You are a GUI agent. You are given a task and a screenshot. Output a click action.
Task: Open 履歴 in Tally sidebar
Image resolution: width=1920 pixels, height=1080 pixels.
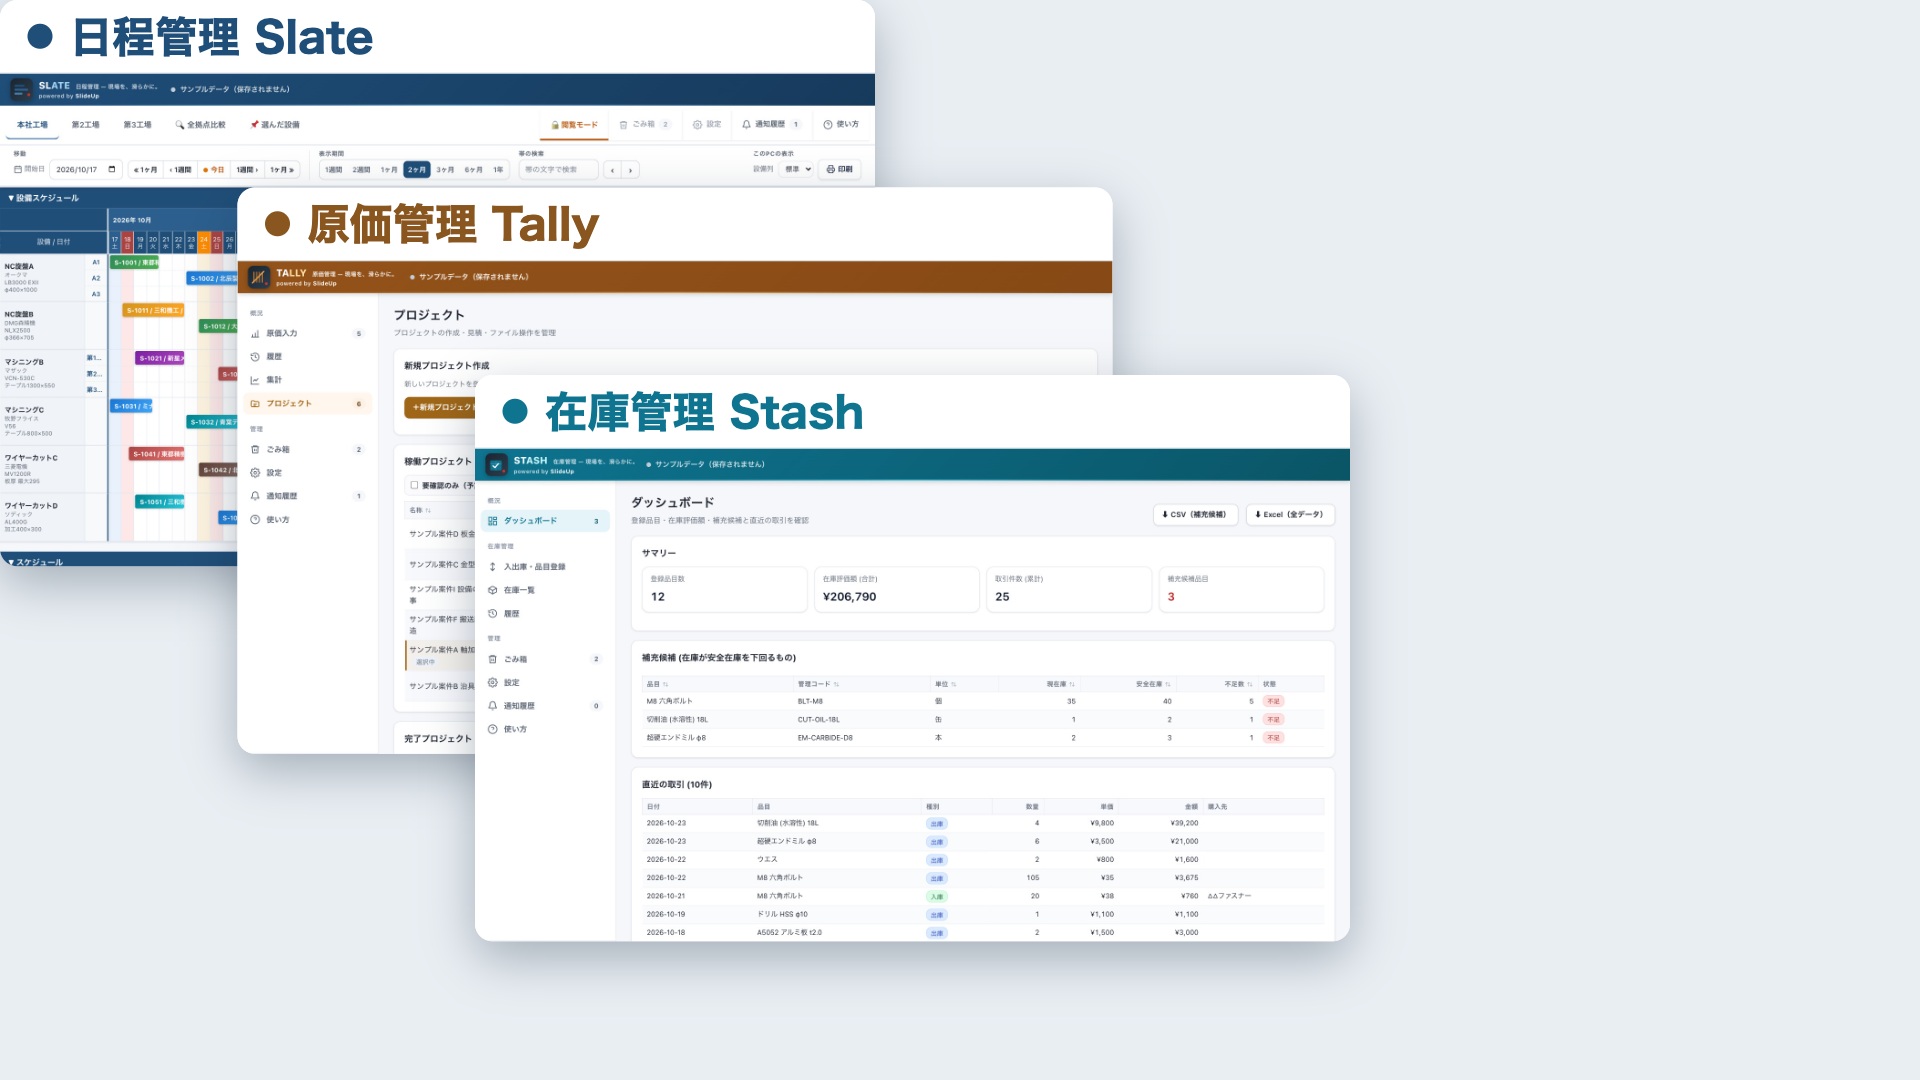pos(308,357)
